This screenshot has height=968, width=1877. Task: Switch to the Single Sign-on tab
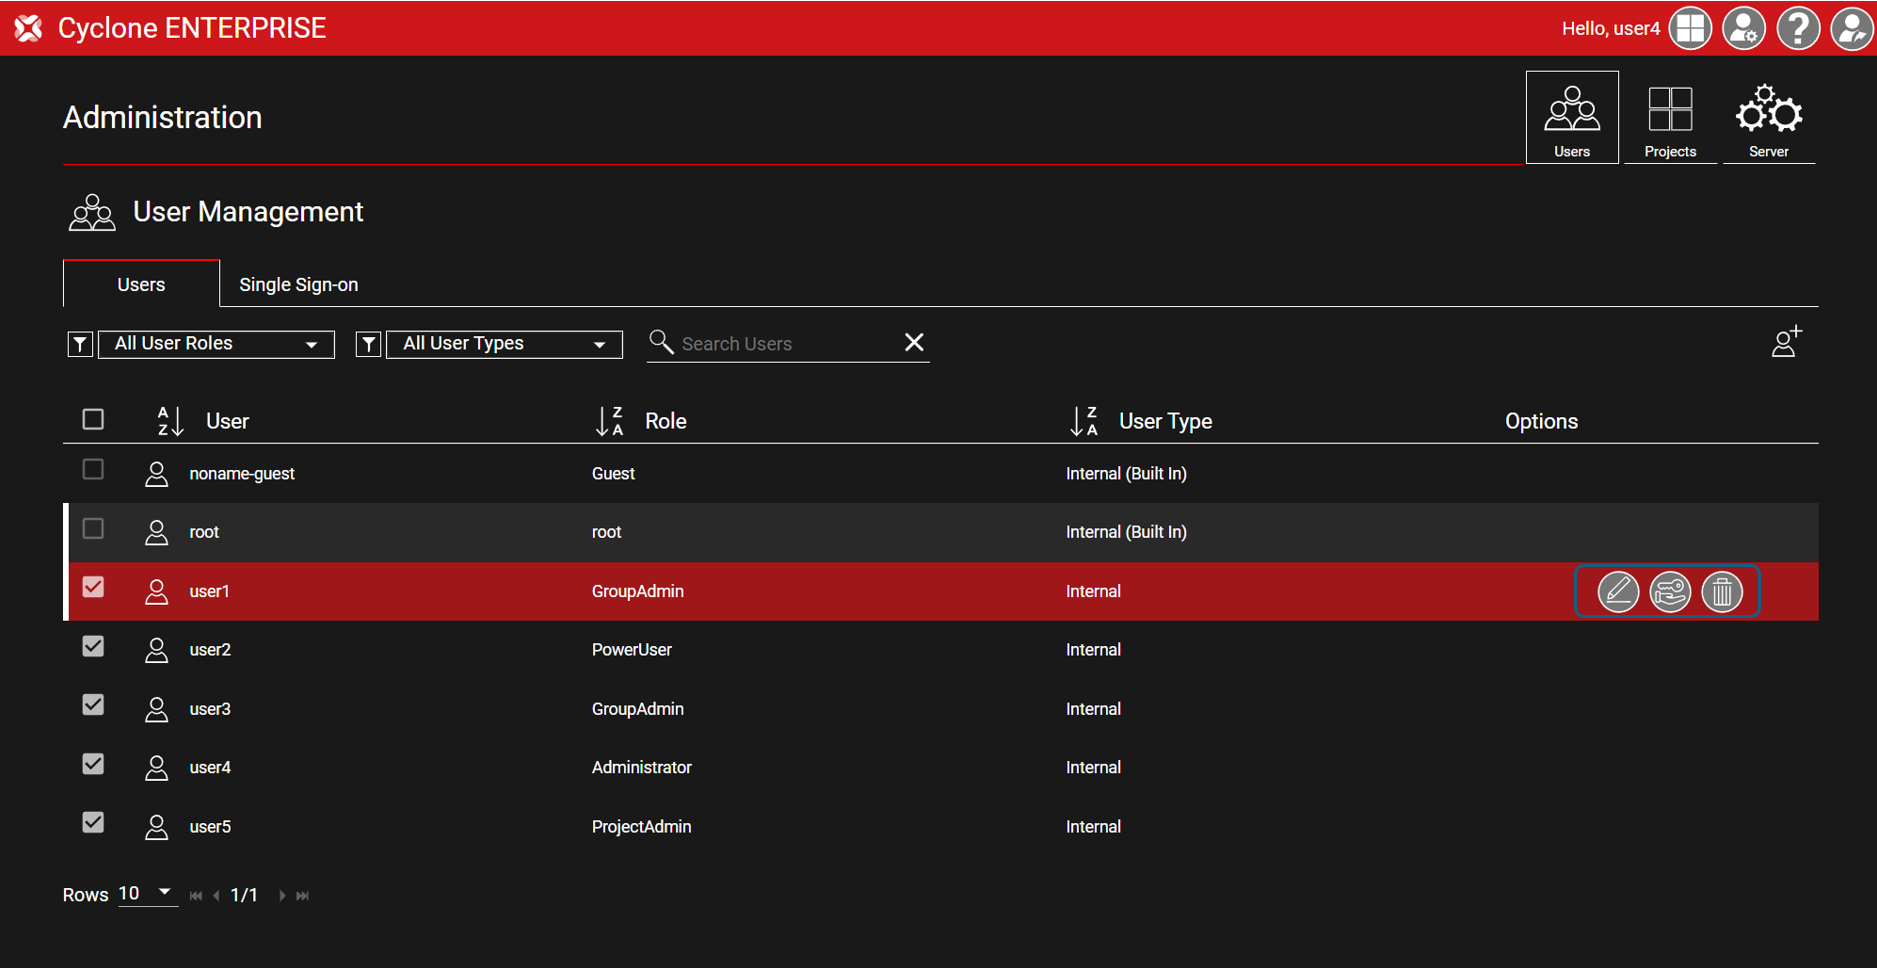click(x=298, y=285)
